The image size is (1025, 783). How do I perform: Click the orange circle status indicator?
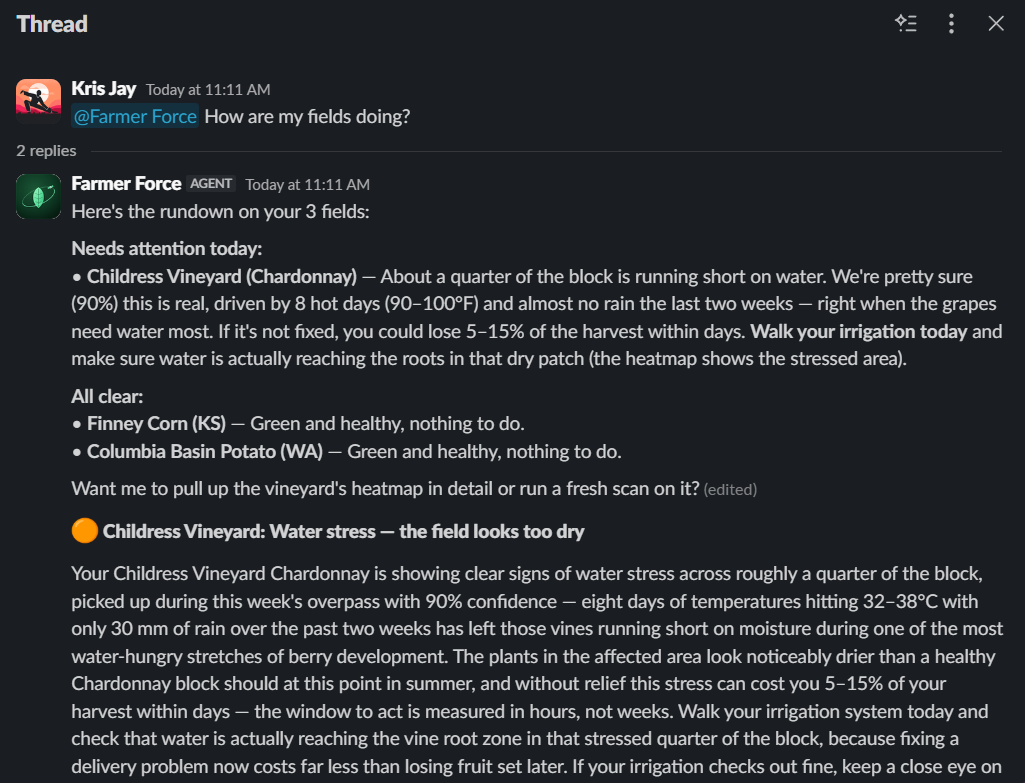[x=84, y=531]
